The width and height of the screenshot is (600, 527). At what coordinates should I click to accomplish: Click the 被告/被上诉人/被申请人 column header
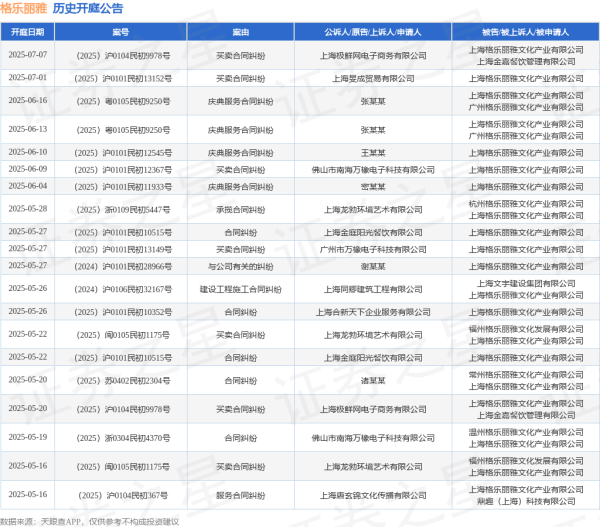(x=524, y=32)
